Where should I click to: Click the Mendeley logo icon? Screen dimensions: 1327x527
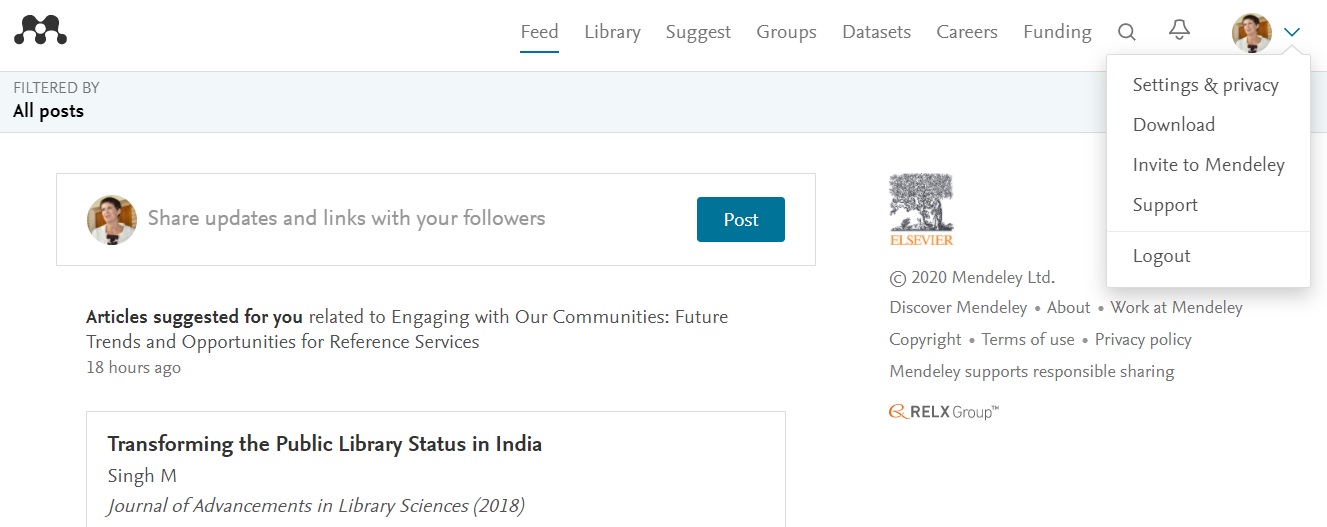[40, 31]
